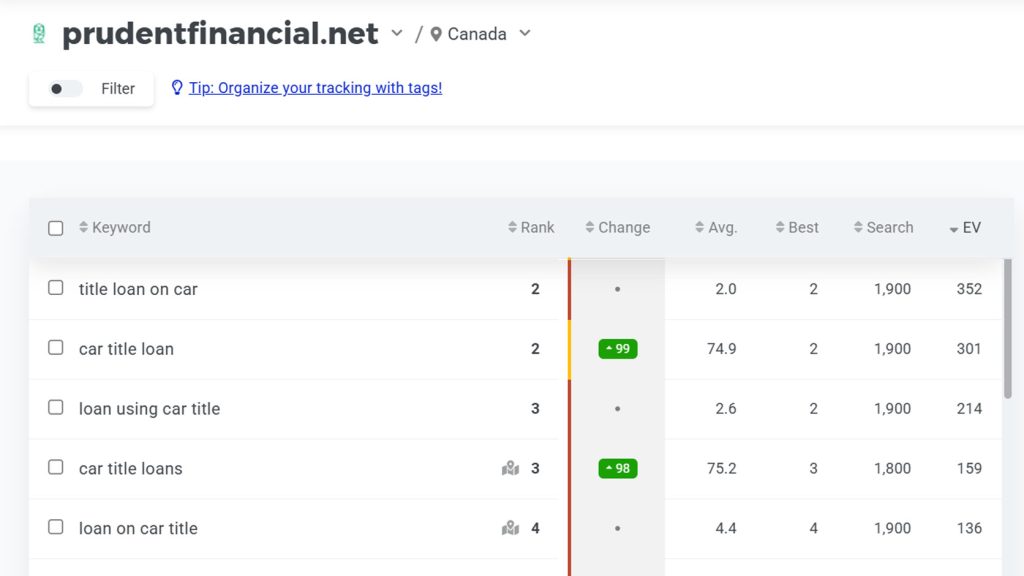Click EV value 301

click(x=969, y=349)
